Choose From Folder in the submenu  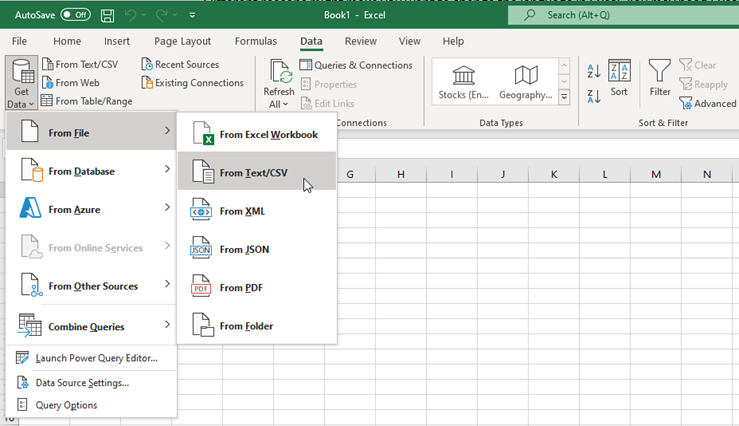point(257,326)
